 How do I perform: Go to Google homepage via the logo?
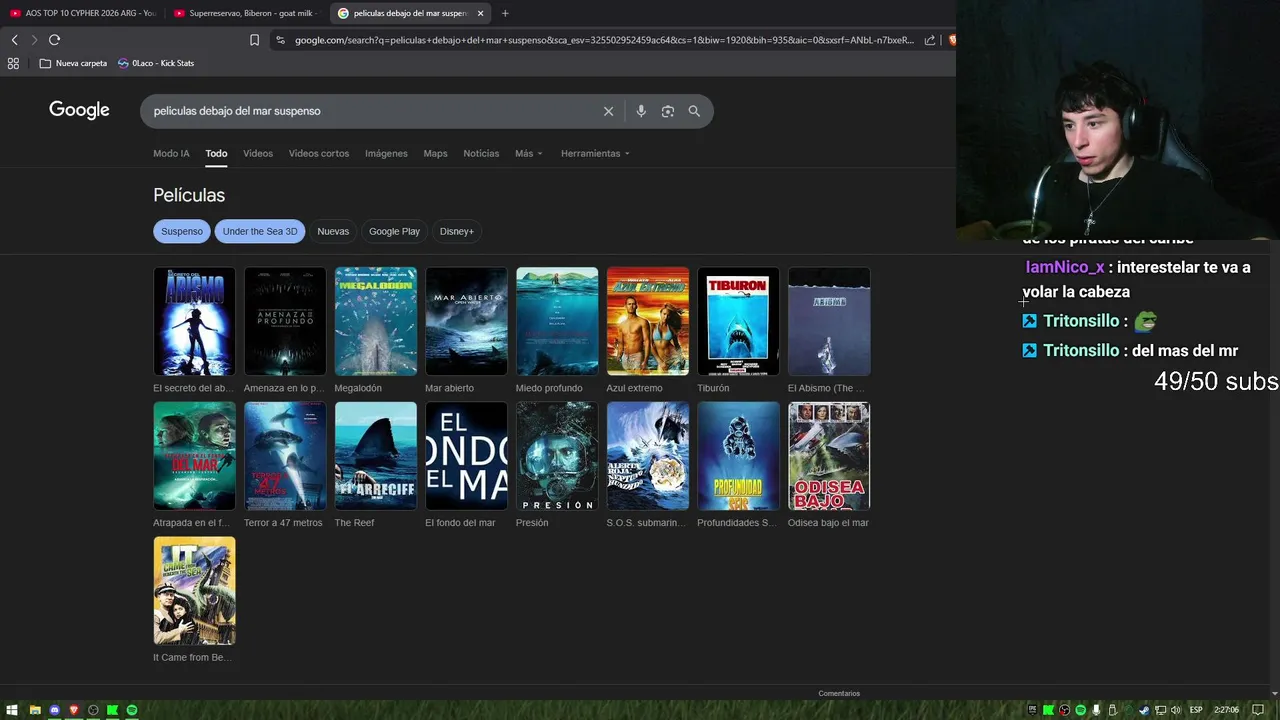[79, 110]
